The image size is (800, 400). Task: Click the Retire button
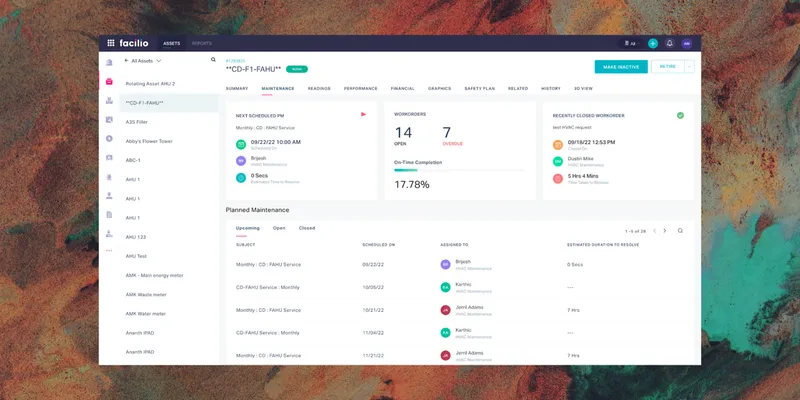(666, 66)
